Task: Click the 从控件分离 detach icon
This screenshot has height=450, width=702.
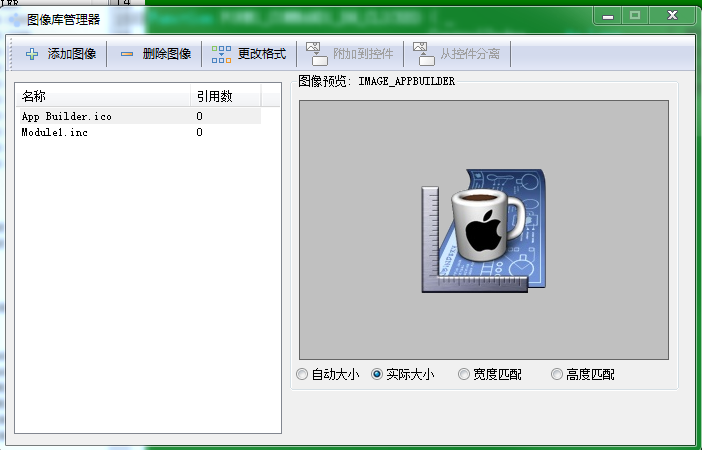Action: point(424,54)
